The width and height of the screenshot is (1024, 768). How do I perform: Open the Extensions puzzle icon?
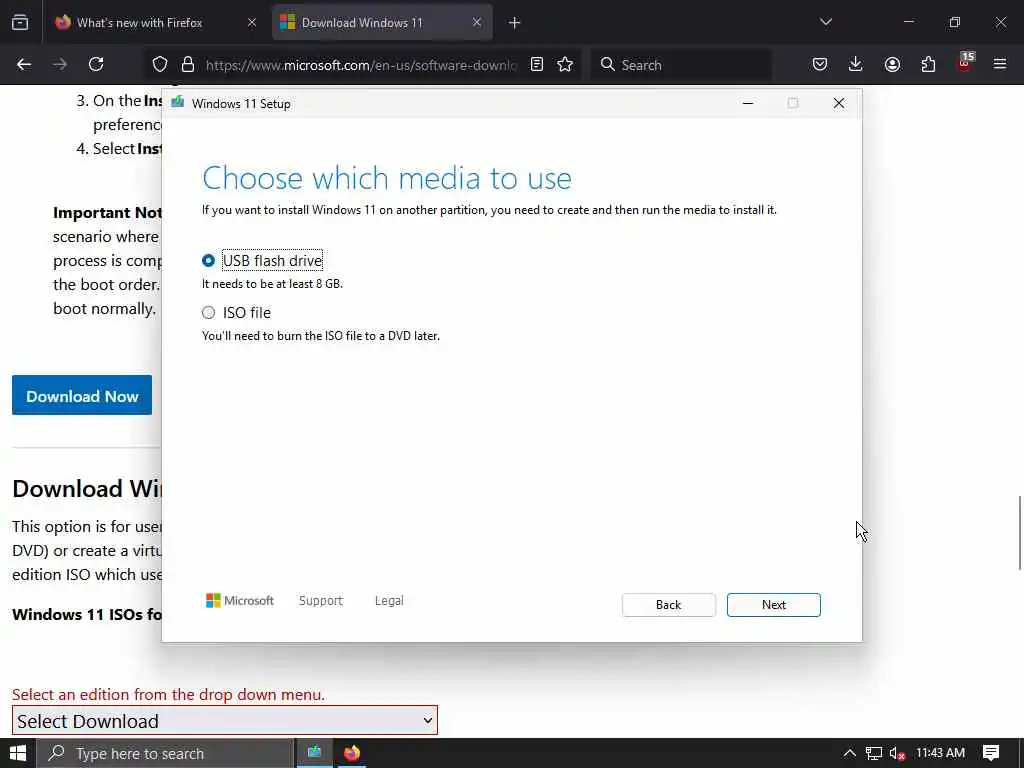(x=928, y=64)
